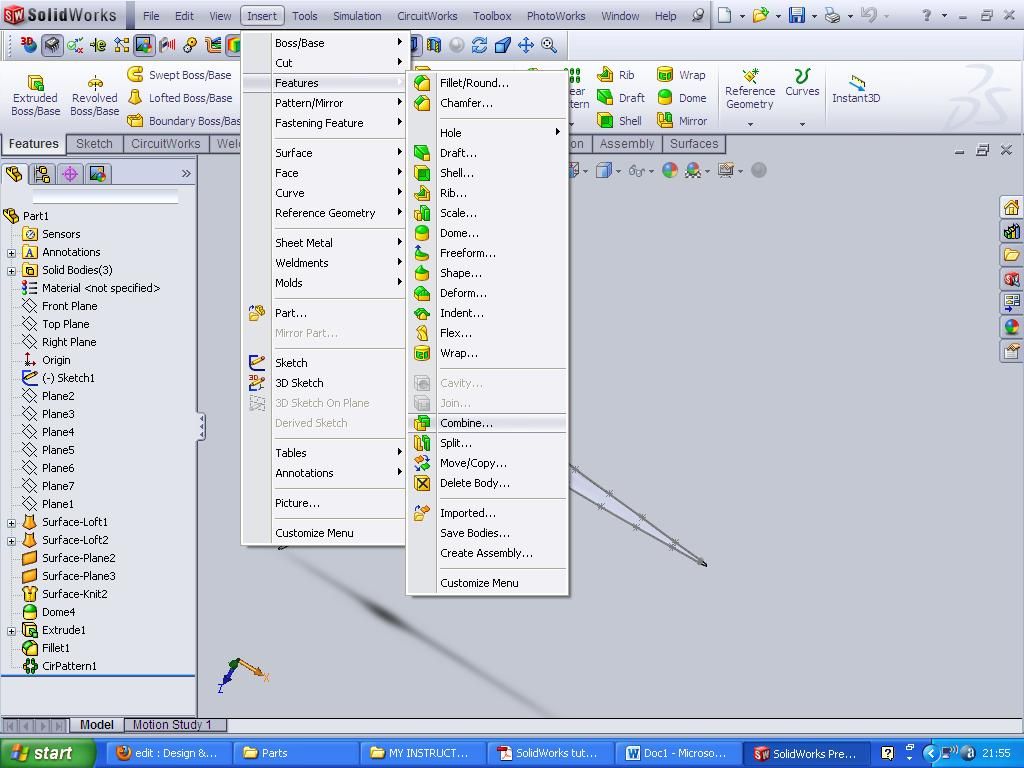Expand the Solid Bodies(3) folder
Screen dimensions: 1024x768
(x=11, y=270)
